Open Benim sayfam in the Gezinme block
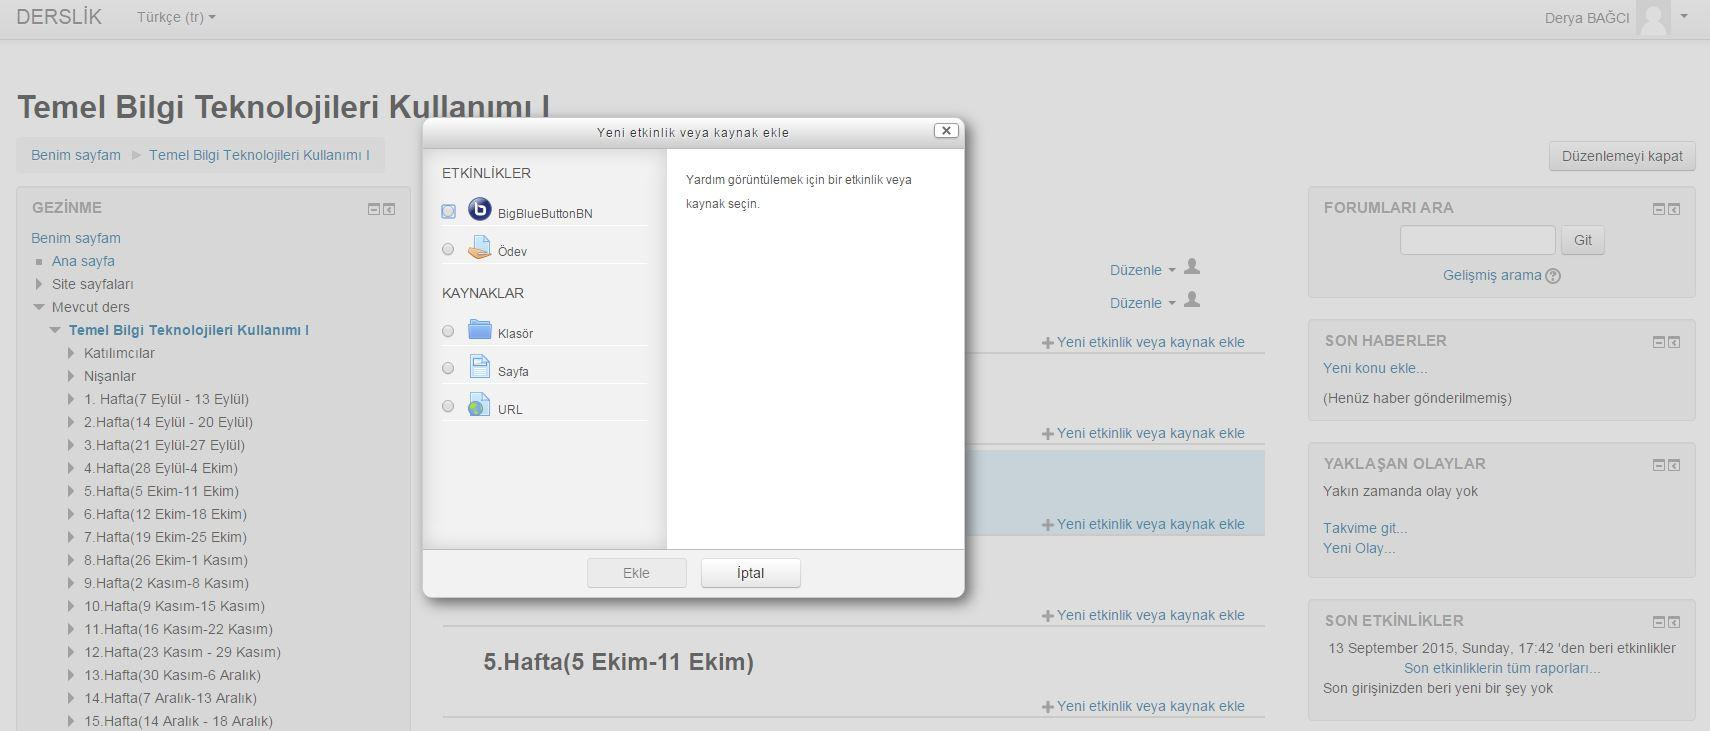1710x731 pixels. pos(76,238)
